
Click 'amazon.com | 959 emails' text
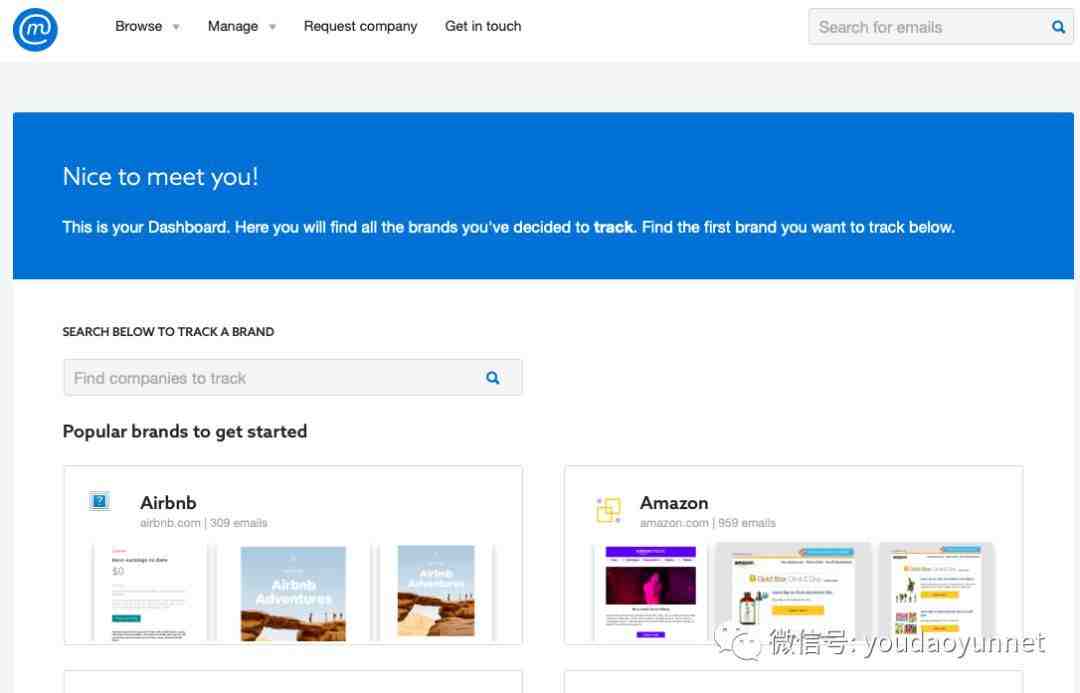(707, 523)
